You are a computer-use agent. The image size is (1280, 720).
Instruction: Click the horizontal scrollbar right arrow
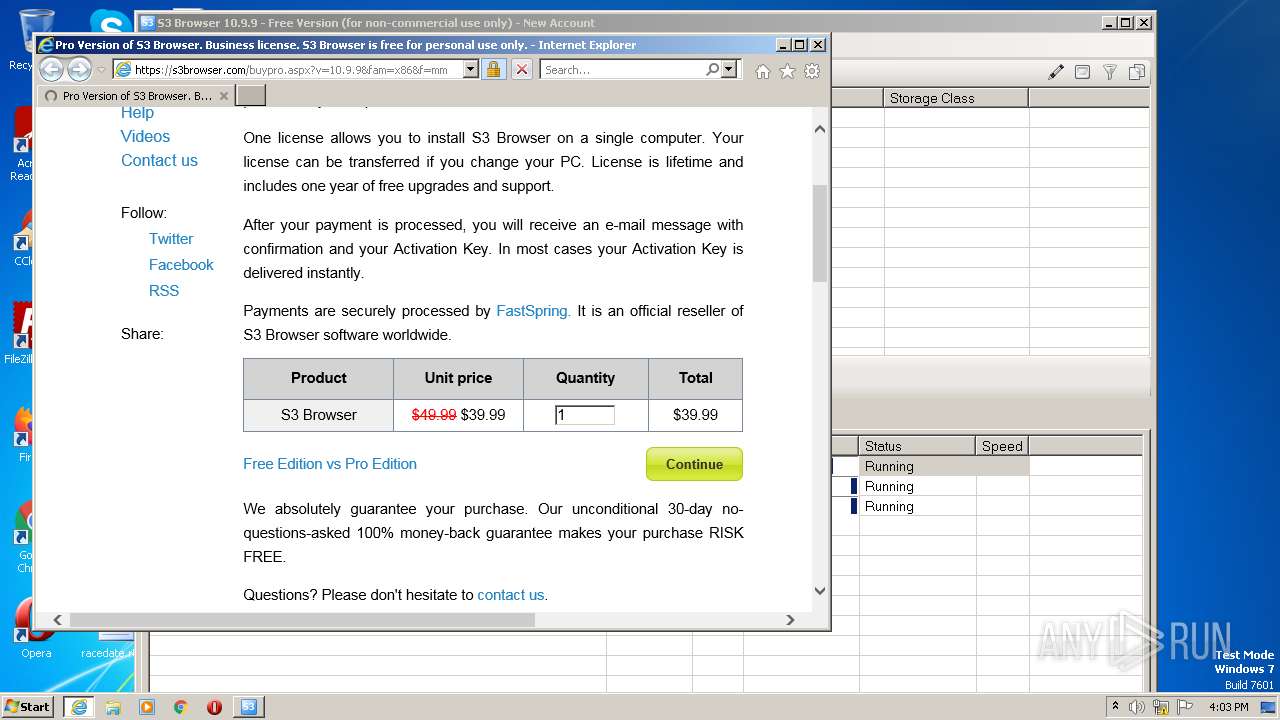click(x=790, y=620)
